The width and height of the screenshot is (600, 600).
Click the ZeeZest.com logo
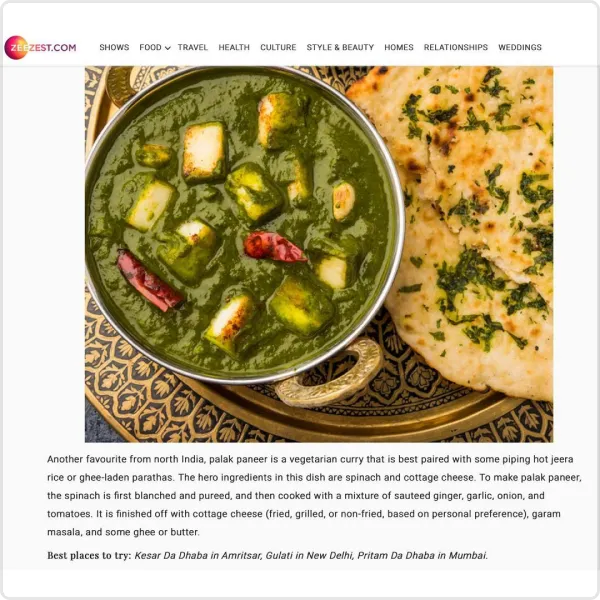40,47
